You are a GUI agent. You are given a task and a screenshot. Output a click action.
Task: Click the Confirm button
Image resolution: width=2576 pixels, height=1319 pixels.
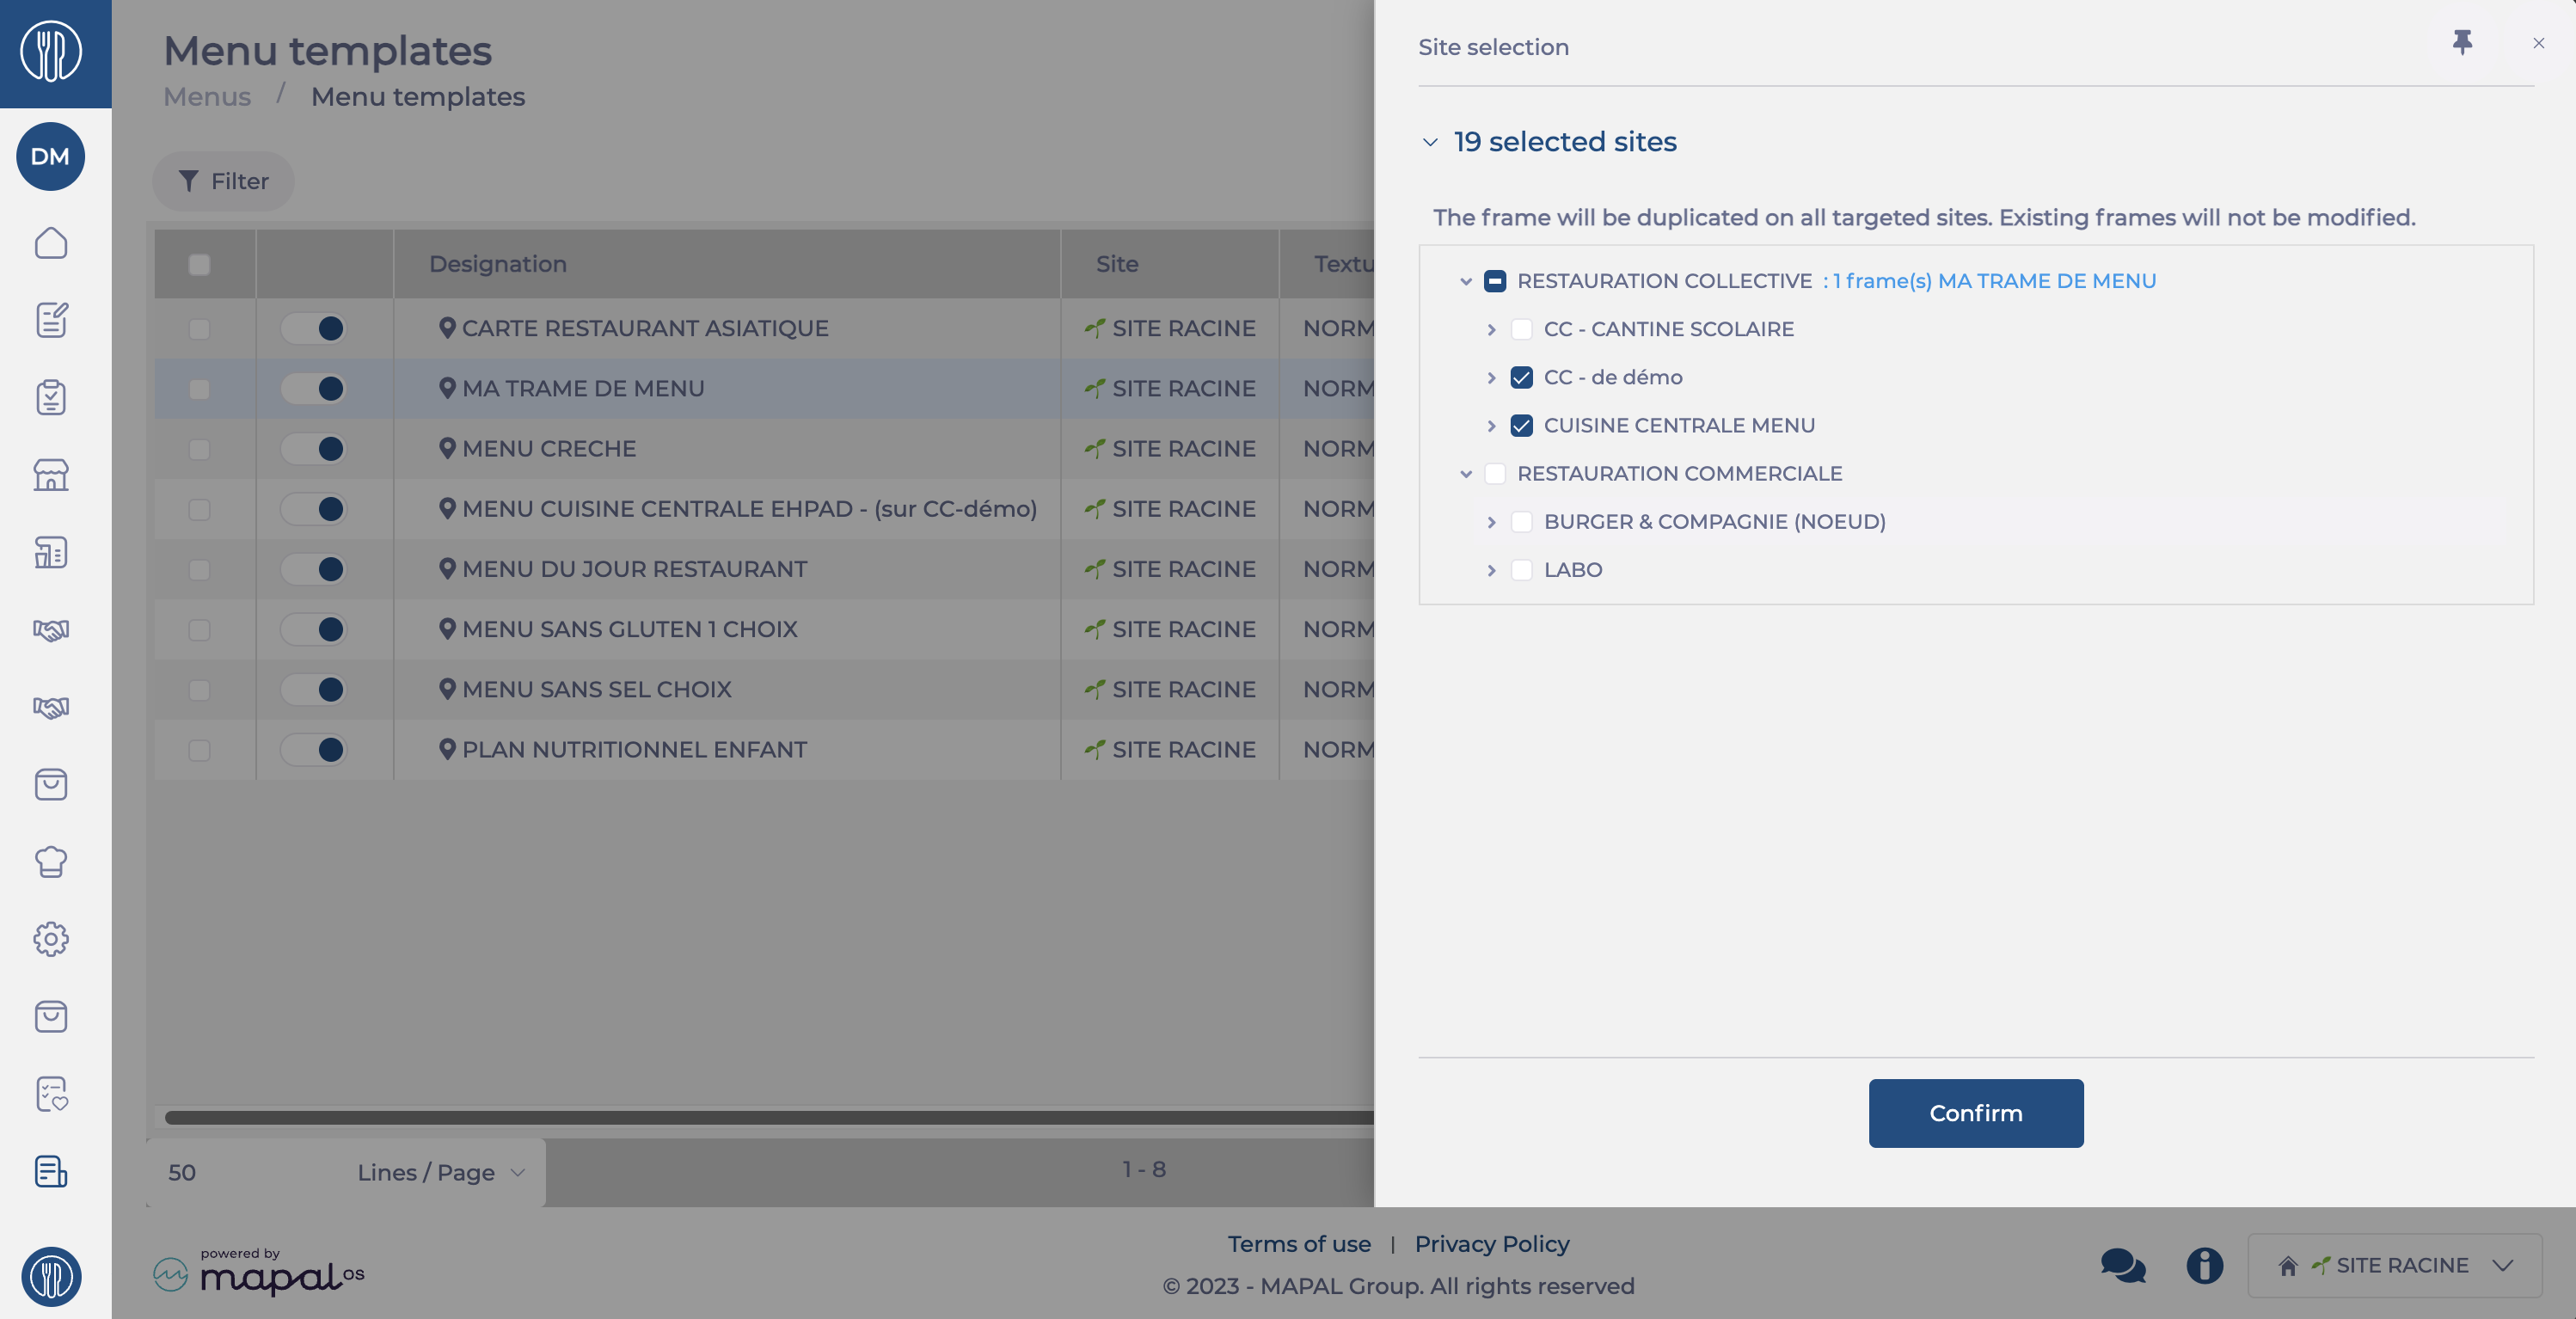click(x=1975, y=1113)
